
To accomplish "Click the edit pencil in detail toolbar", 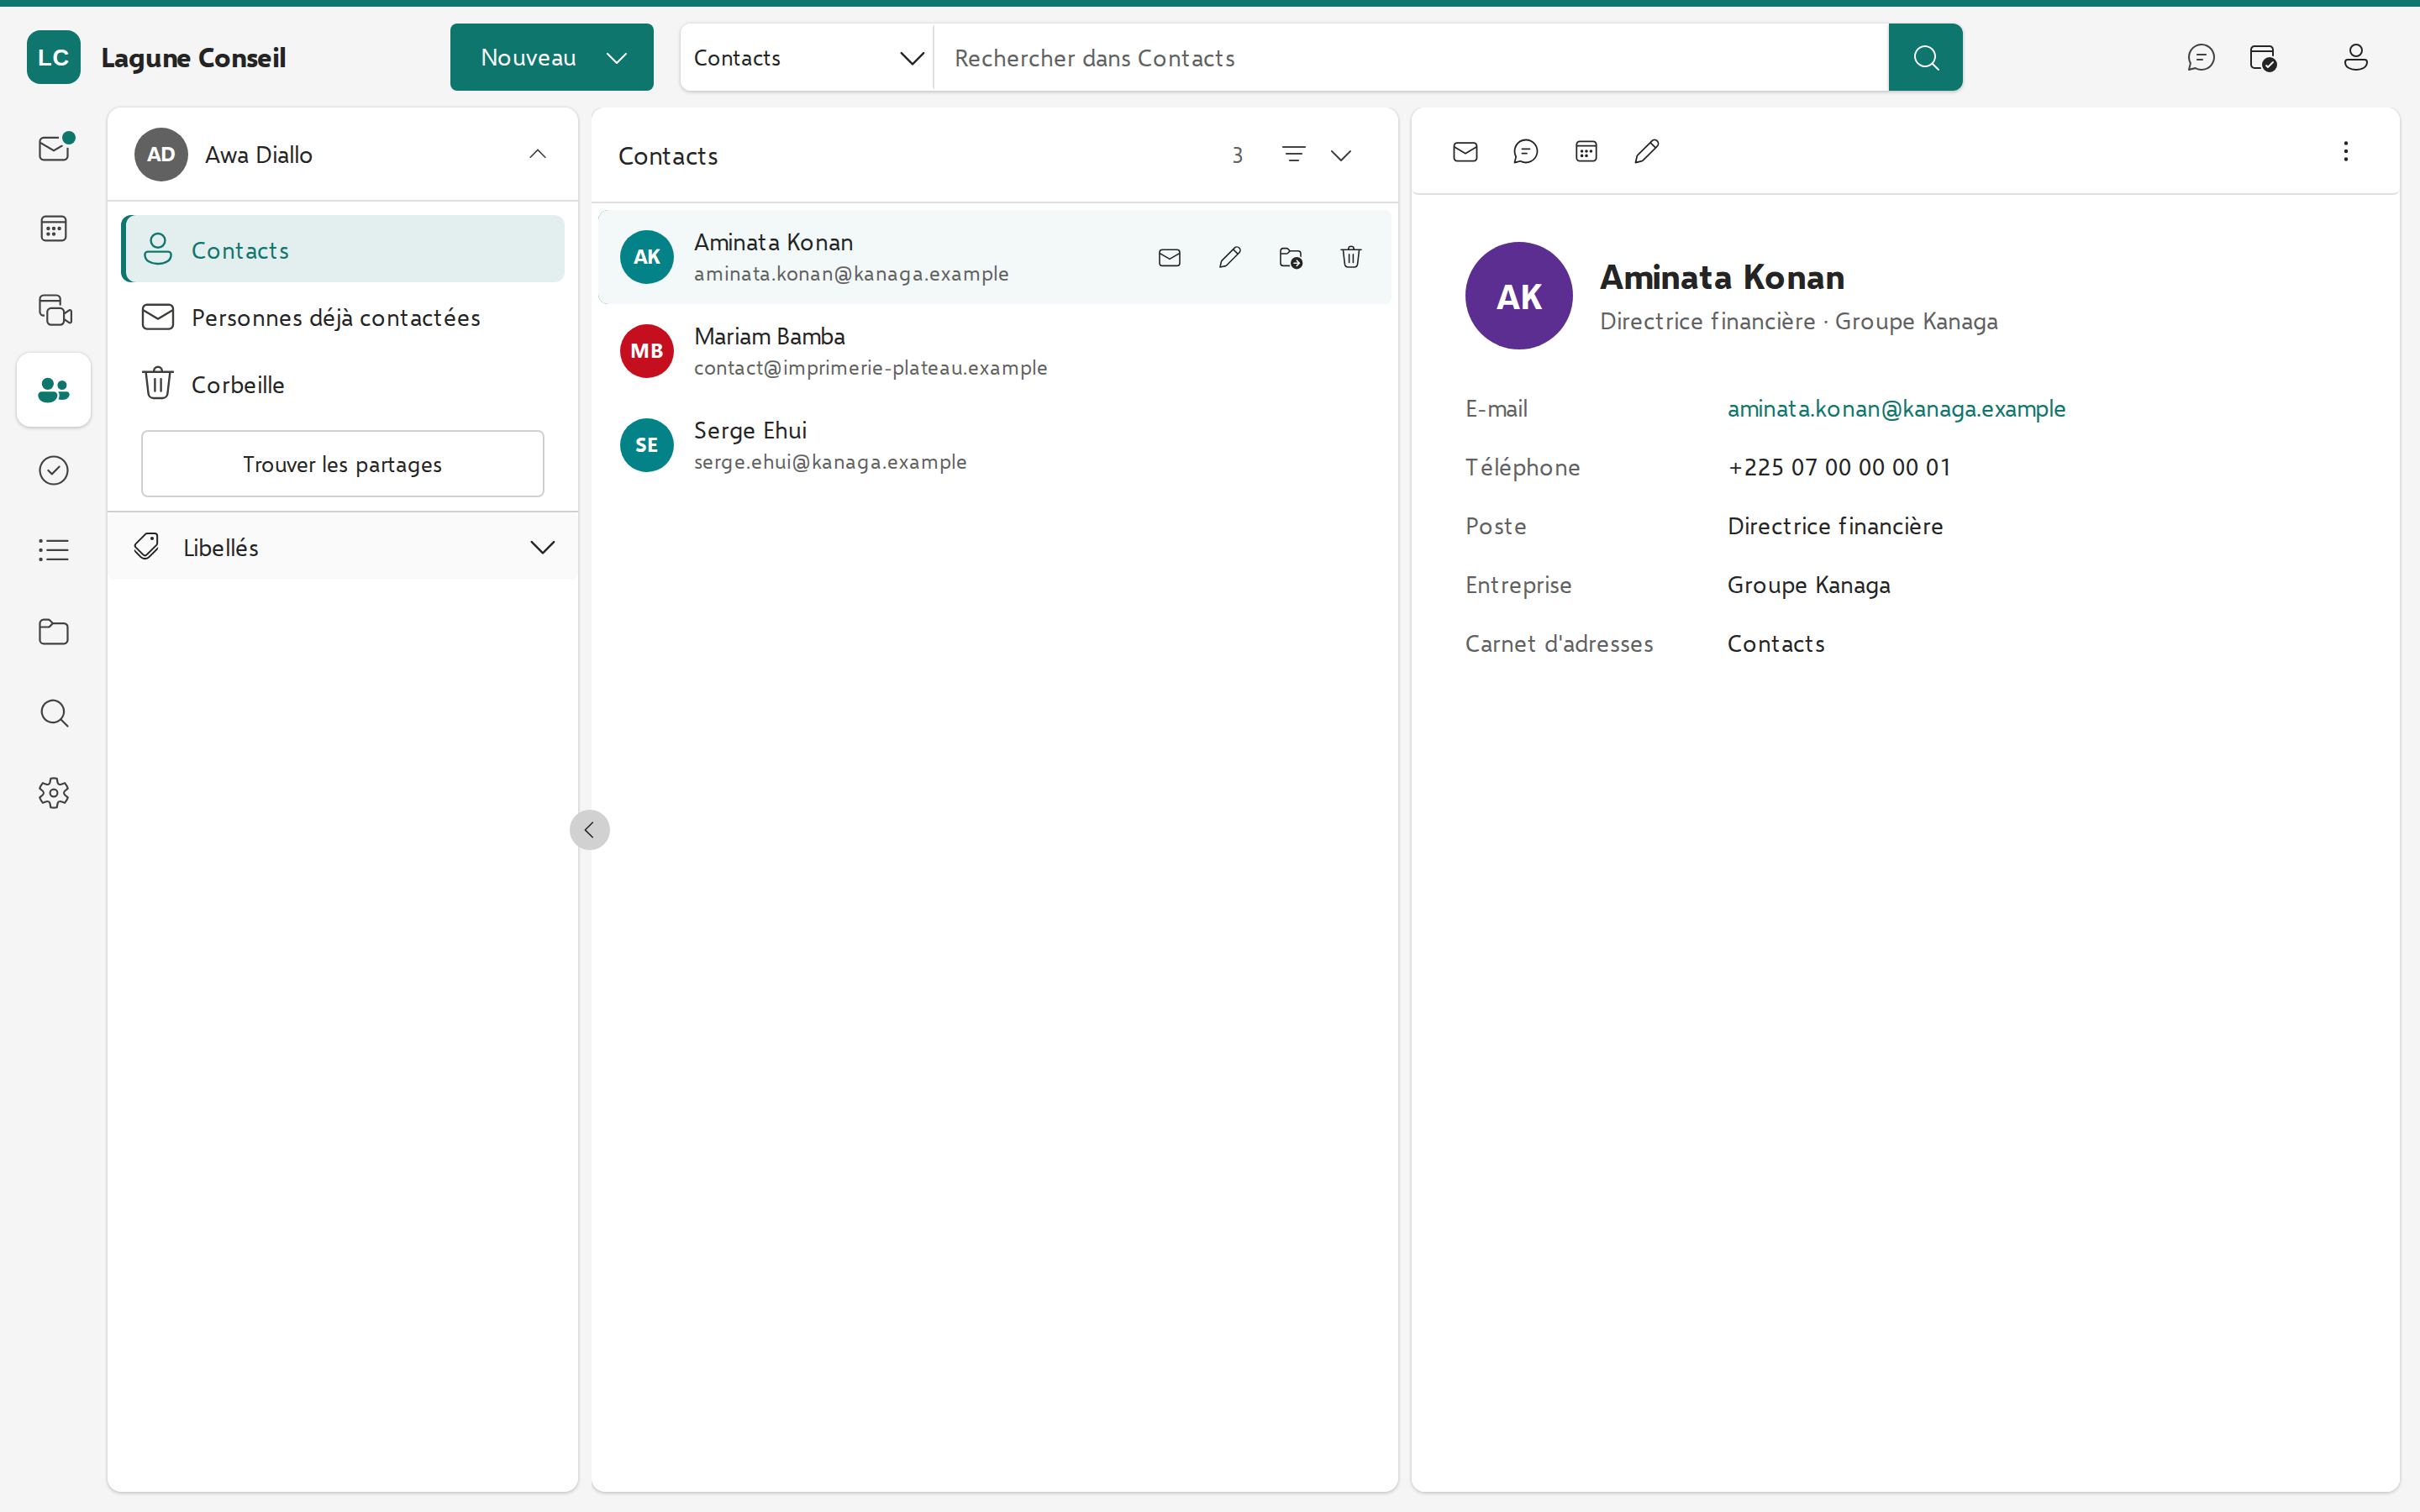I will pyautogui.click(x=1647, y=152).
